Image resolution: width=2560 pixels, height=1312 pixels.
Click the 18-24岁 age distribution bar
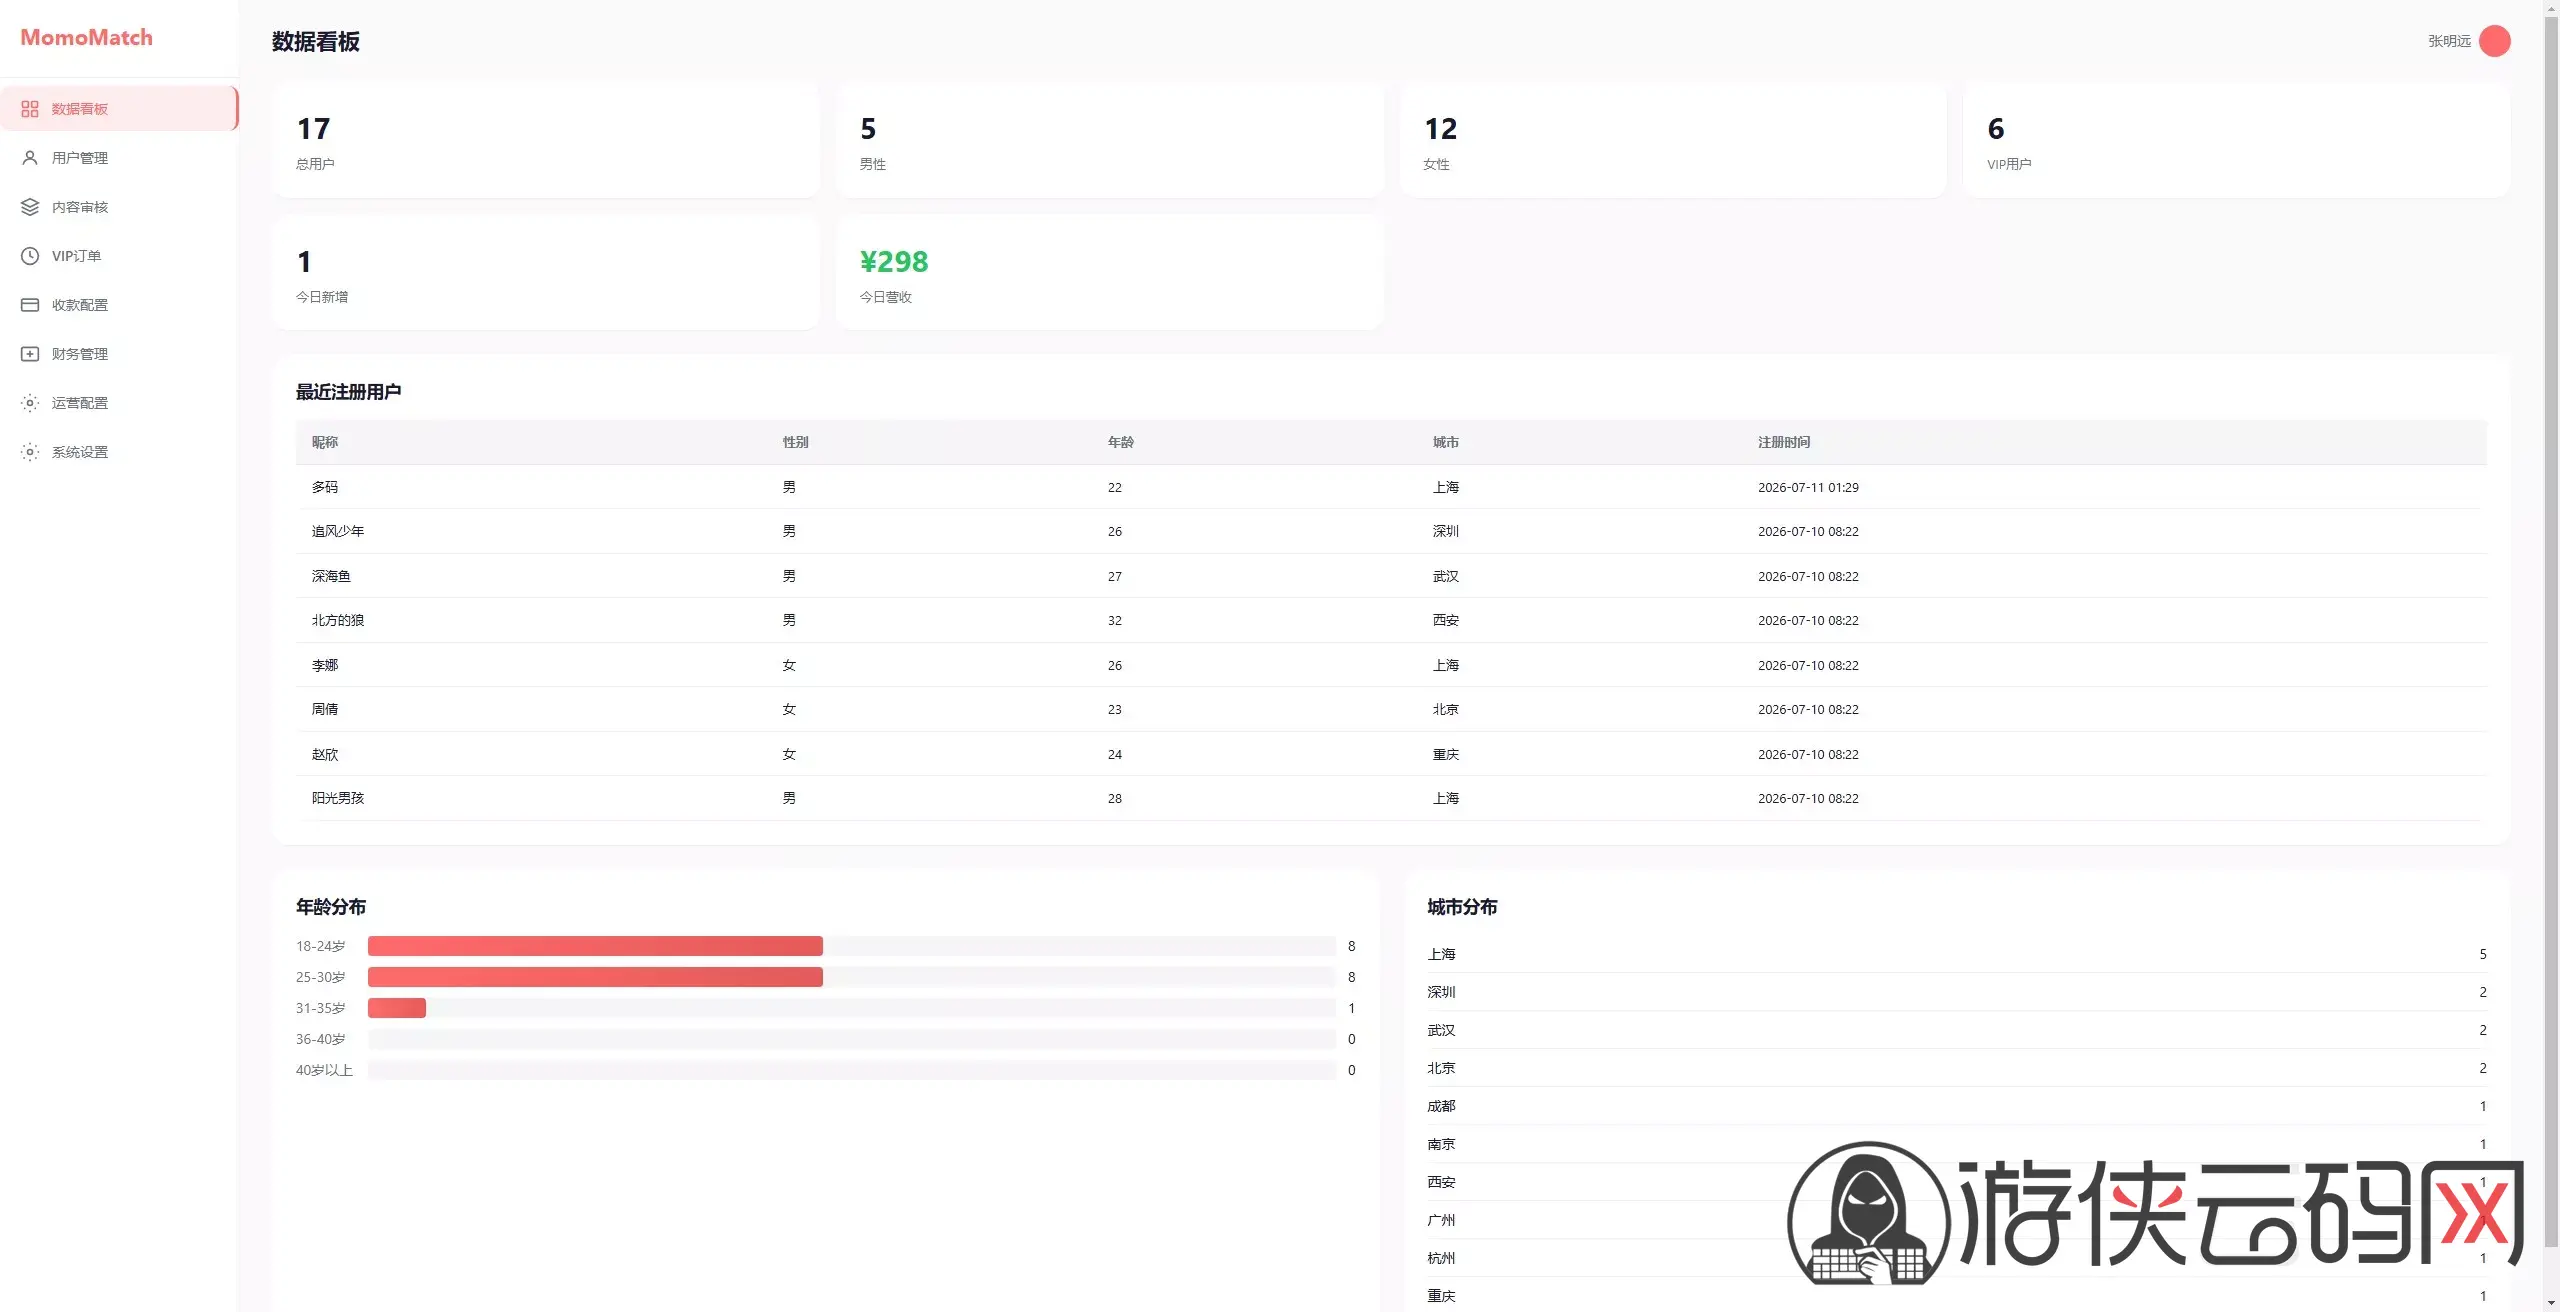(x=852, y=946)
